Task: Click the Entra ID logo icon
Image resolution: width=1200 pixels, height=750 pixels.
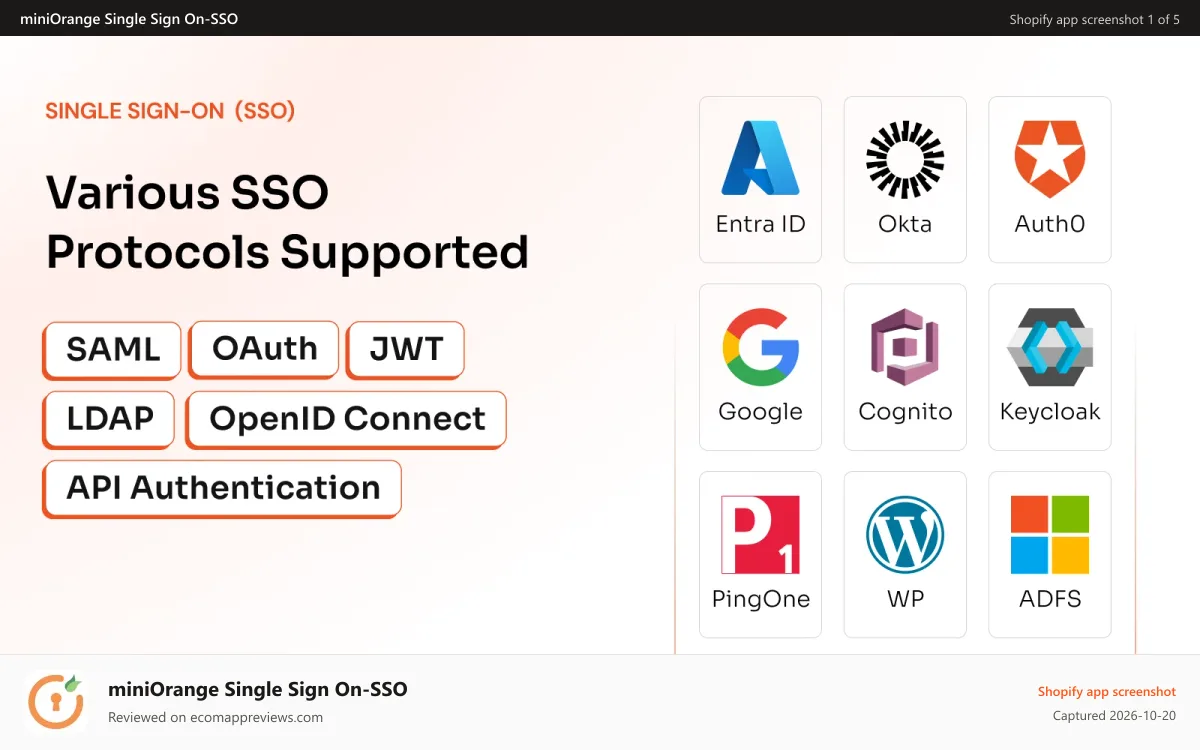Action: coord(760,158)
